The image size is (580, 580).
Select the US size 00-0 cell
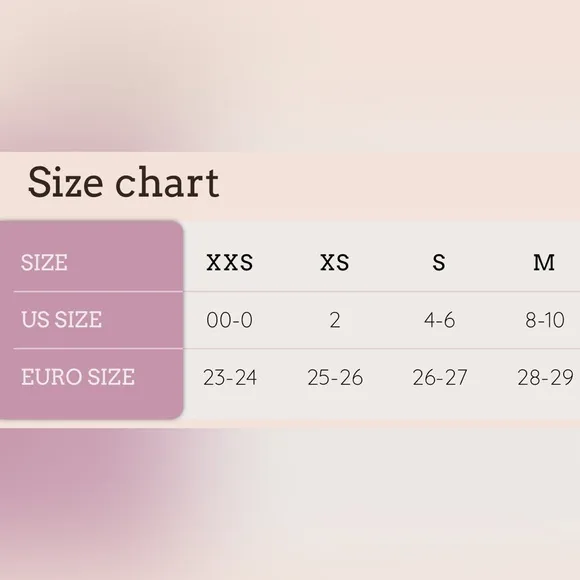(230, 320)
